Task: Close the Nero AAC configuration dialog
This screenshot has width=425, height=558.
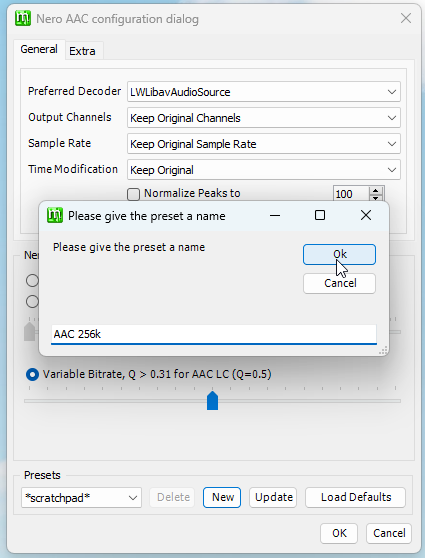Action: [x=406, y=18]
